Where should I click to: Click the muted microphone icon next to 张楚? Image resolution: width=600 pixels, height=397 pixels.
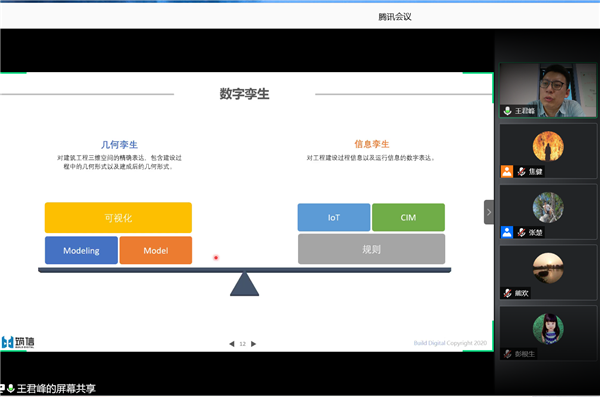pos(521,232)
